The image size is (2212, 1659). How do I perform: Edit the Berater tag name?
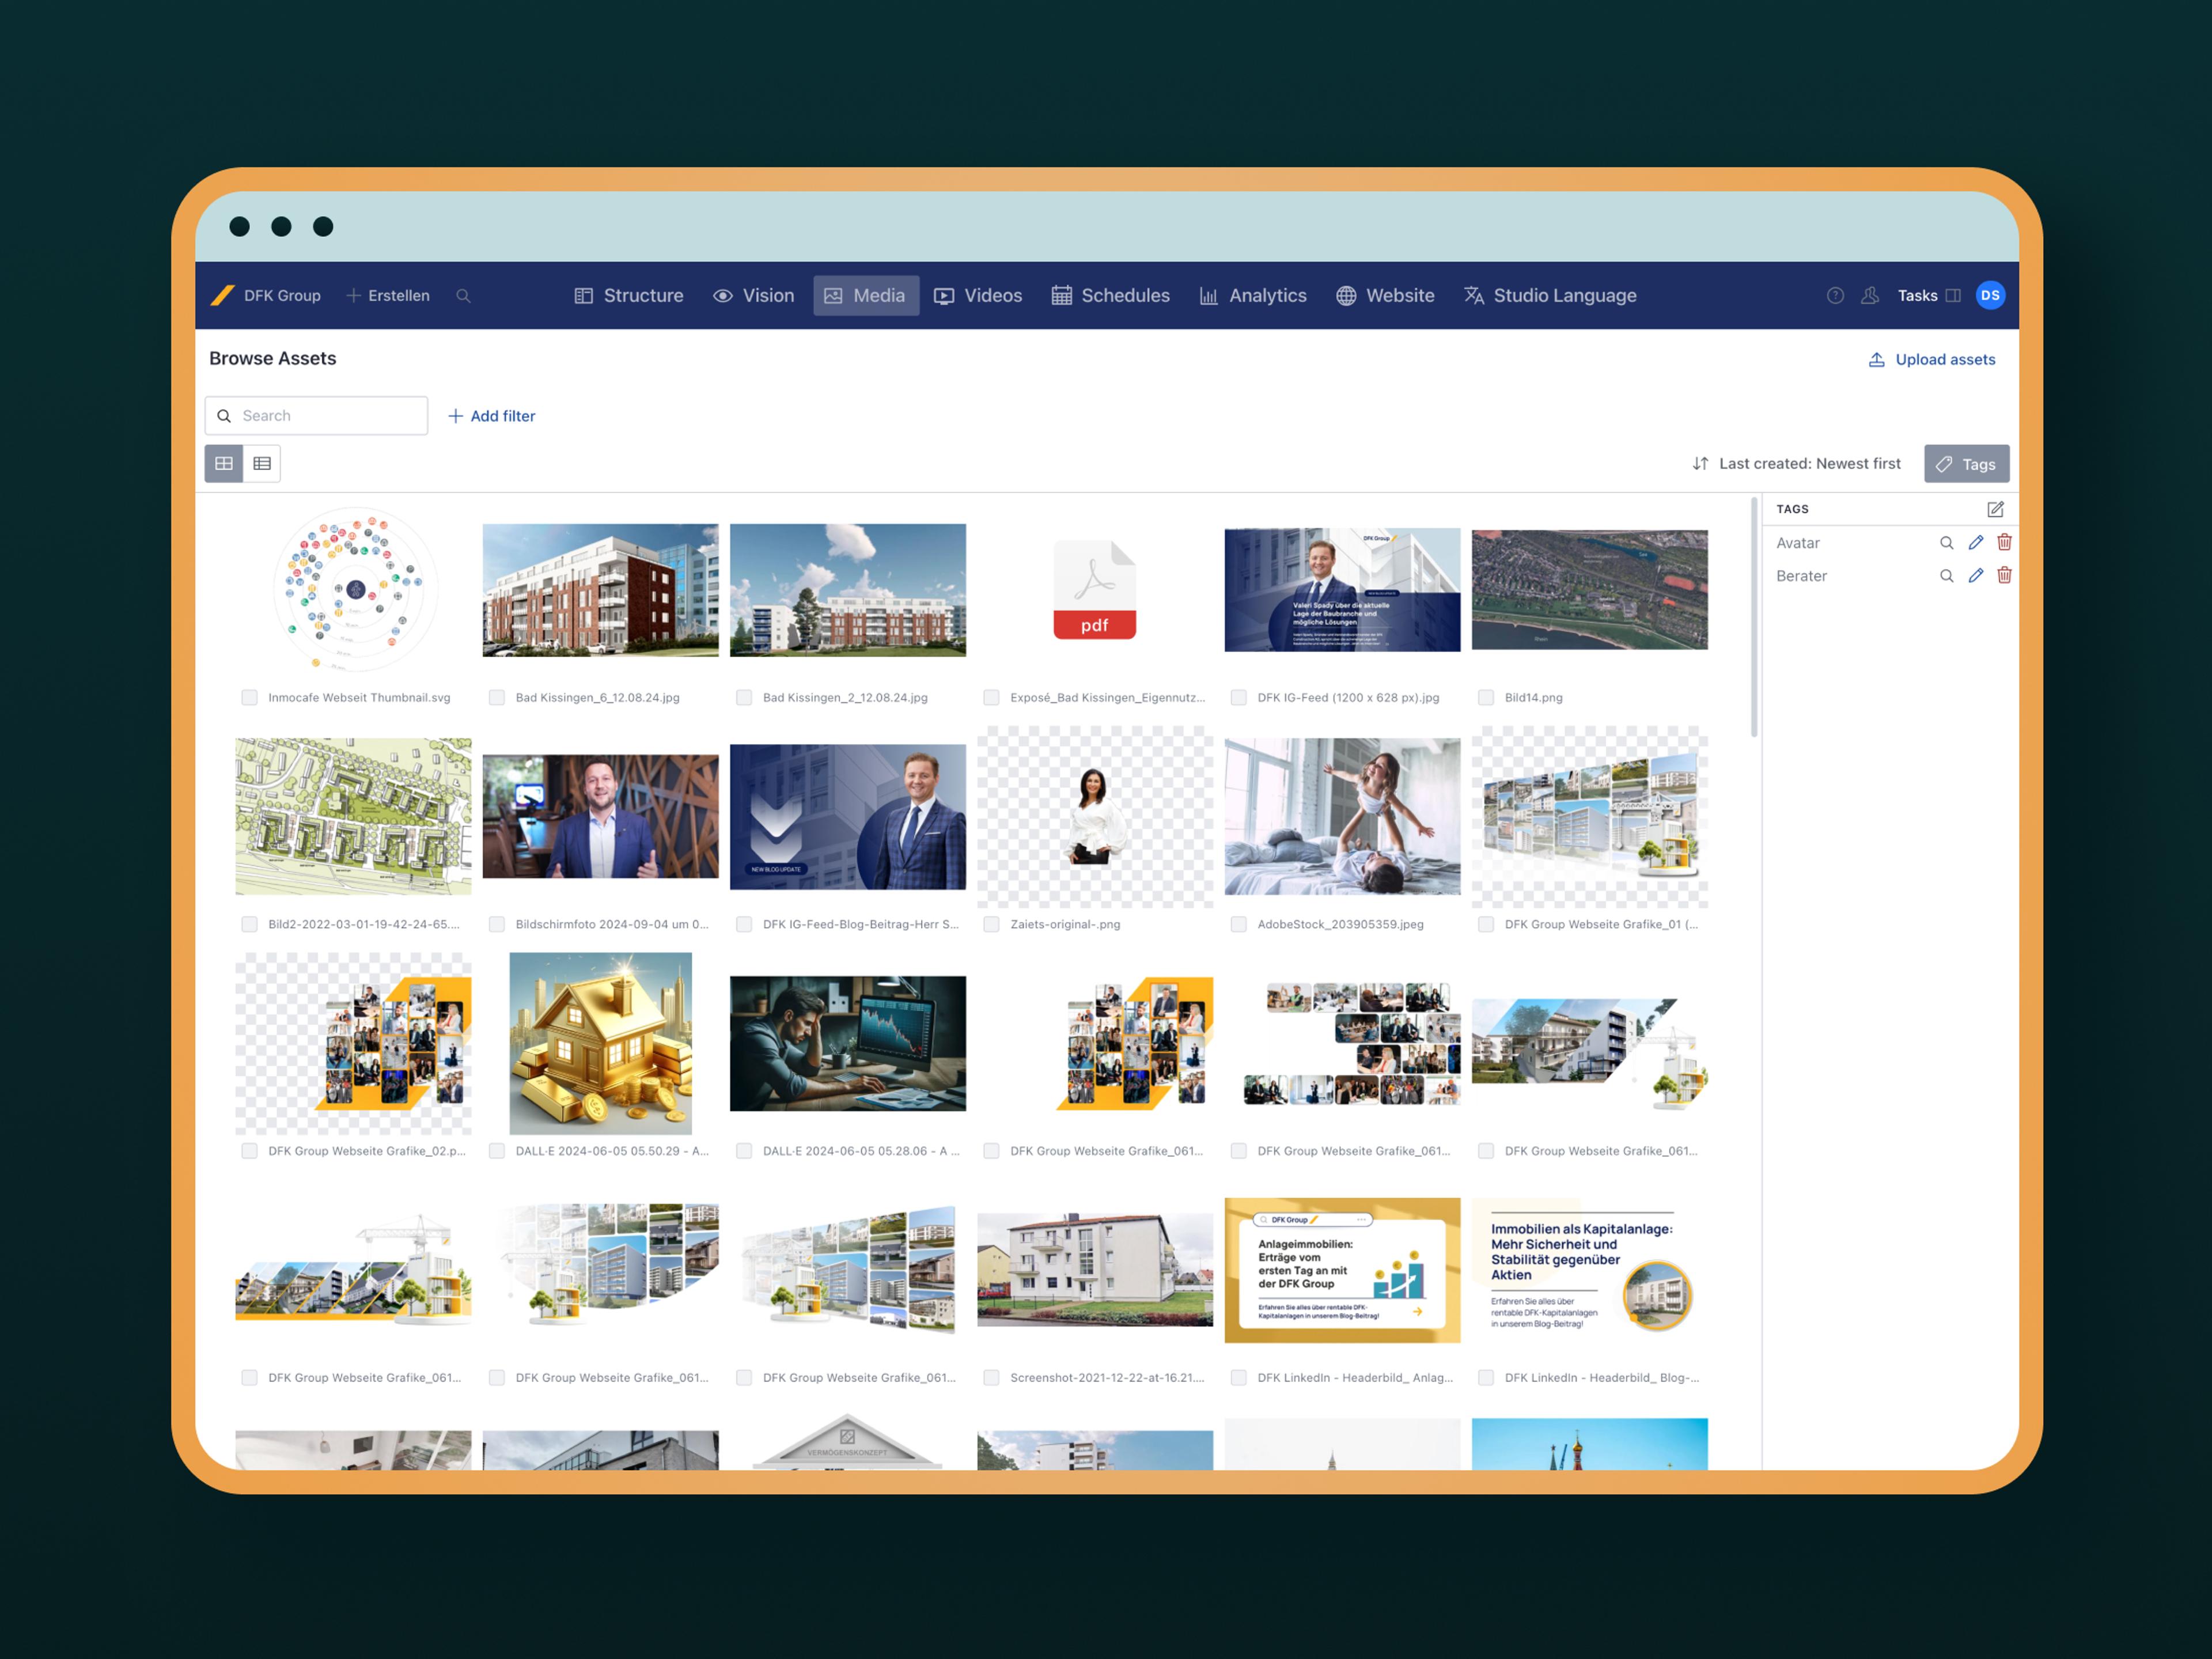click(x=1975, y=576)
